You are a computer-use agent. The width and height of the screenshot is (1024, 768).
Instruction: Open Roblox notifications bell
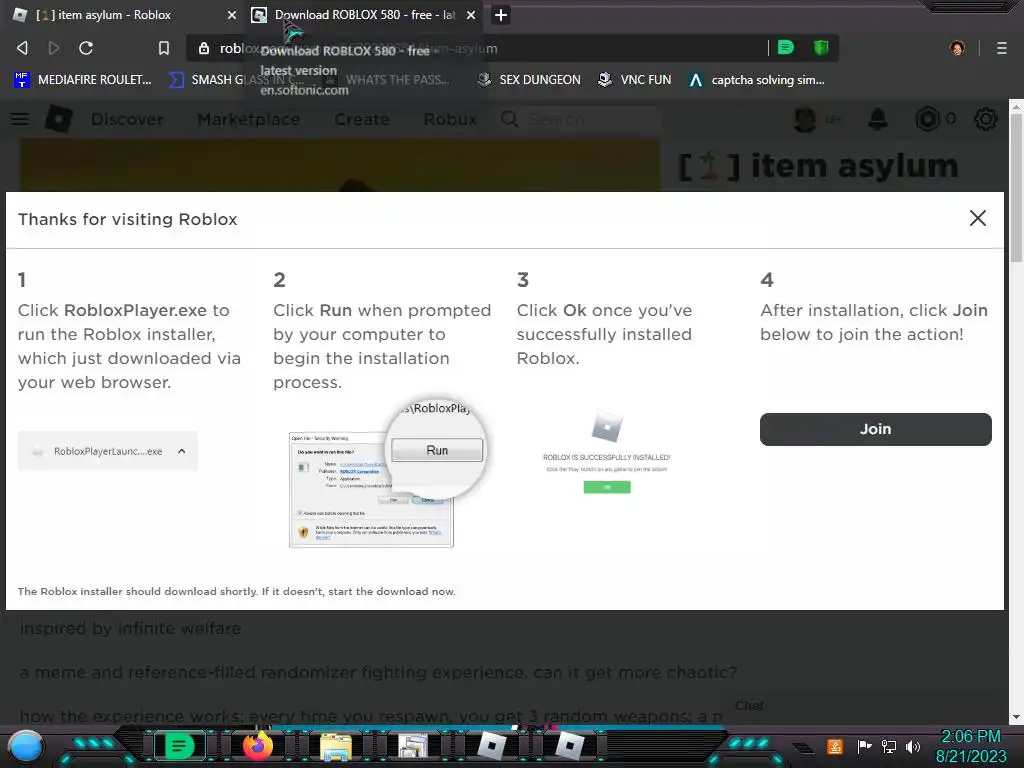coord(877,119)
